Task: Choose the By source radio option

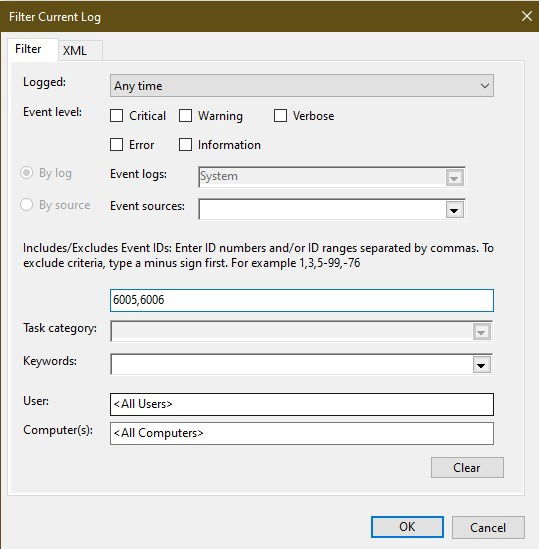Action: 27,205
